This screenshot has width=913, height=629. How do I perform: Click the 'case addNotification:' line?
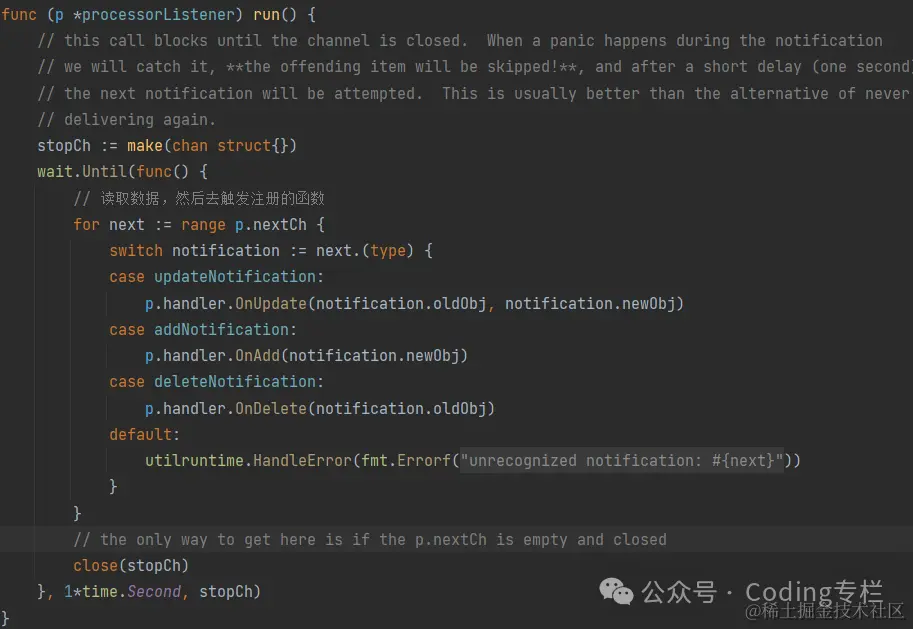[x=203, y=330]
